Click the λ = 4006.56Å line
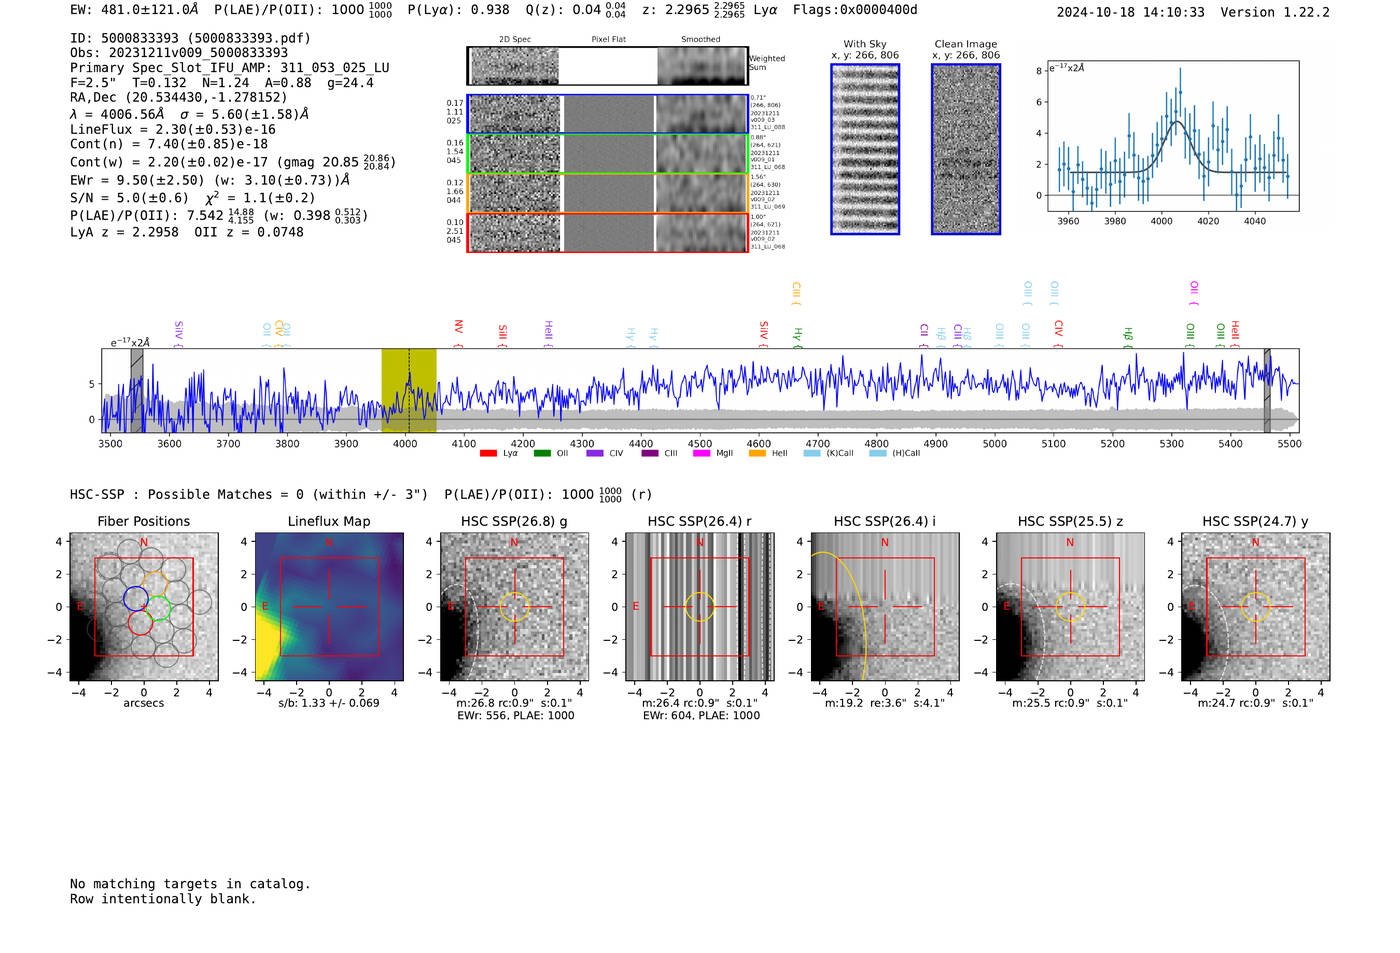The image size is (1400, 953). [189, 114]
